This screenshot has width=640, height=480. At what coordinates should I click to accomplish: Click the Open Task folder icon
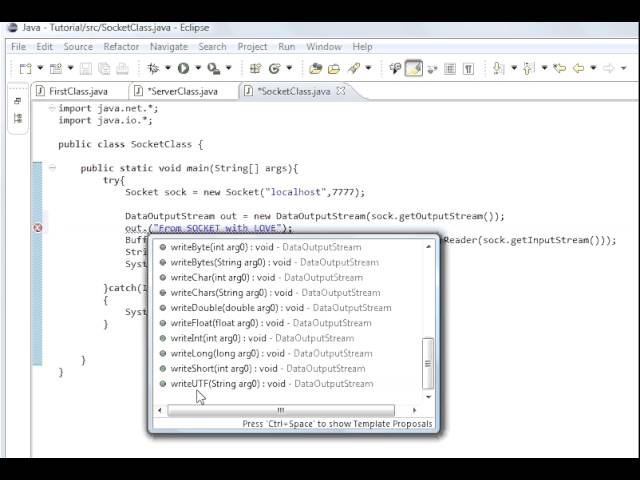point(334,68)
